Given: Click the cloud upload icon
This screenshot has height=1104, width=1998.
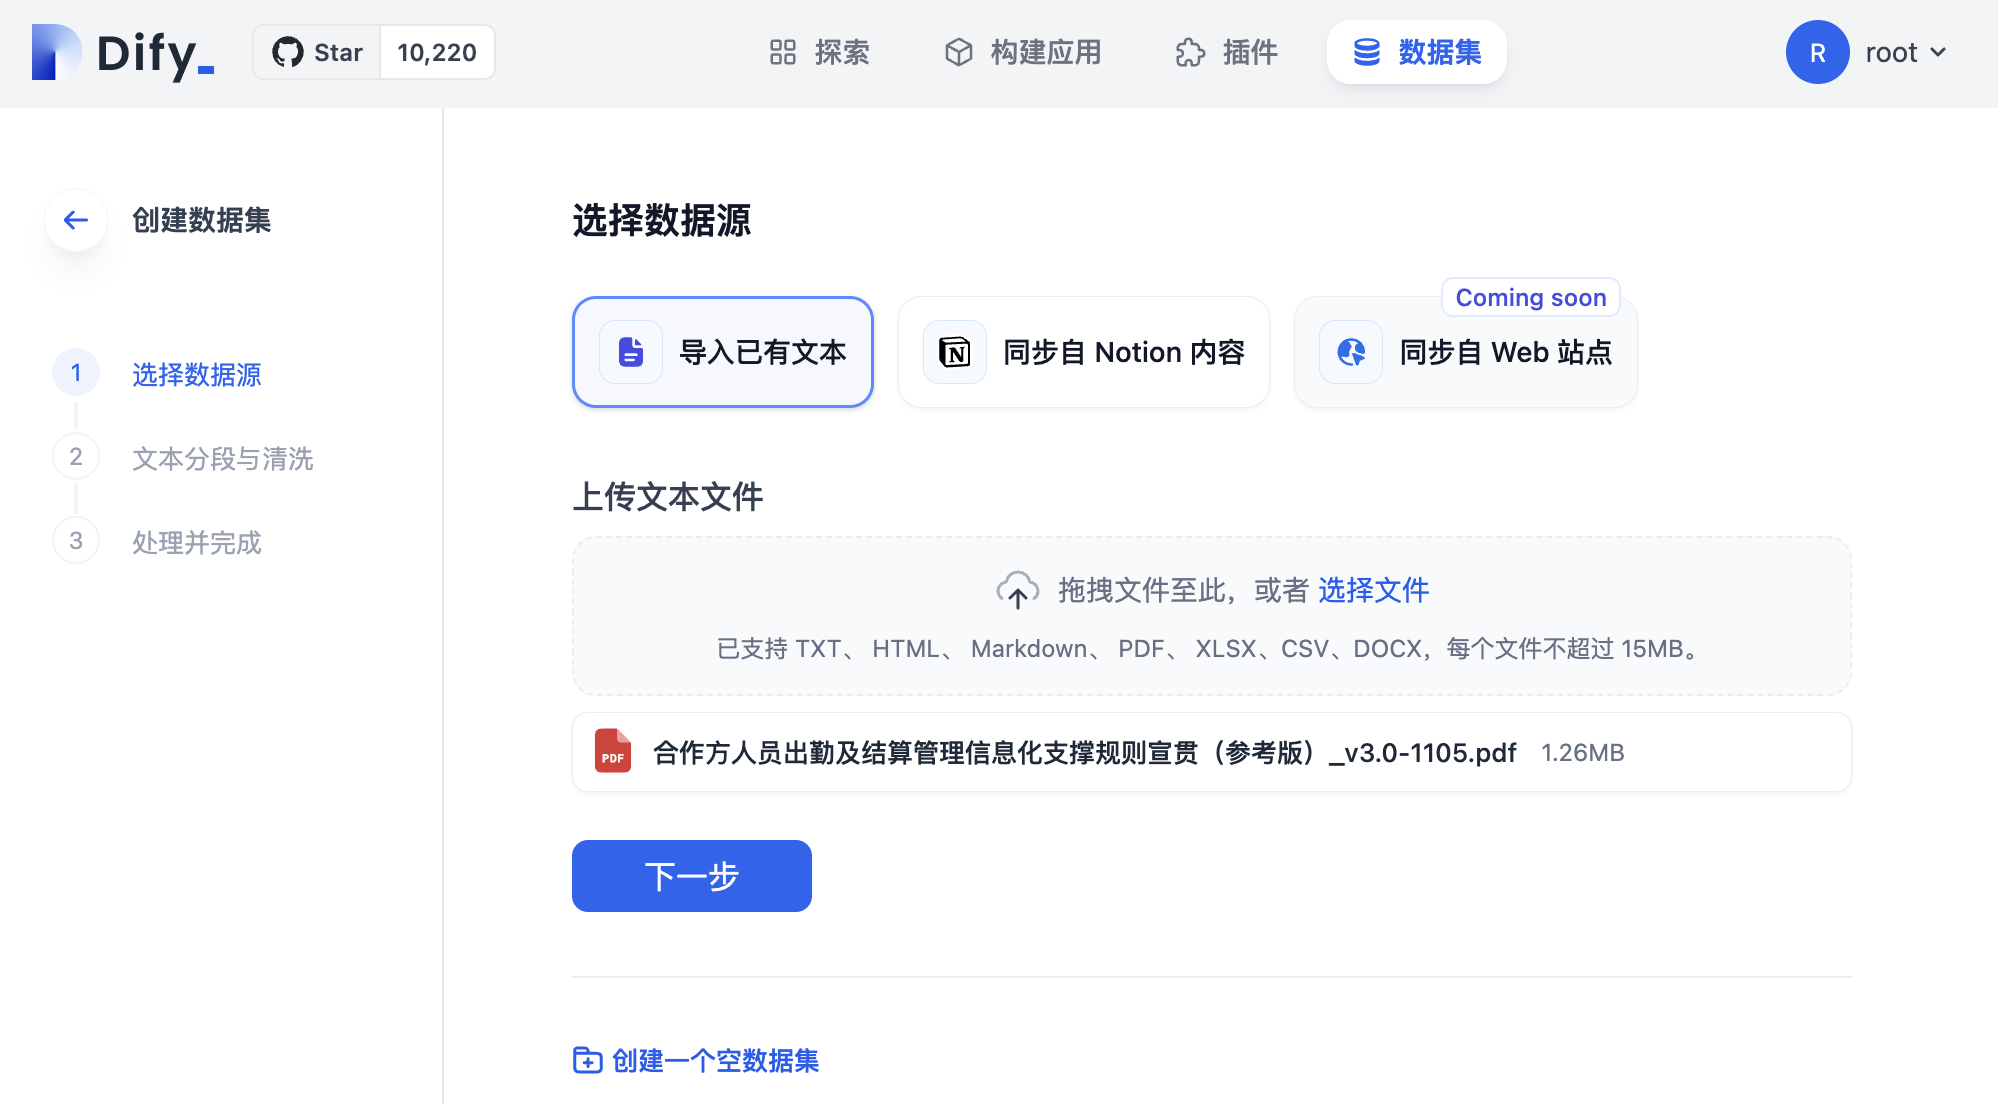Looking at the screenshot, I should pyautogui.click(x=1017, y=590).
